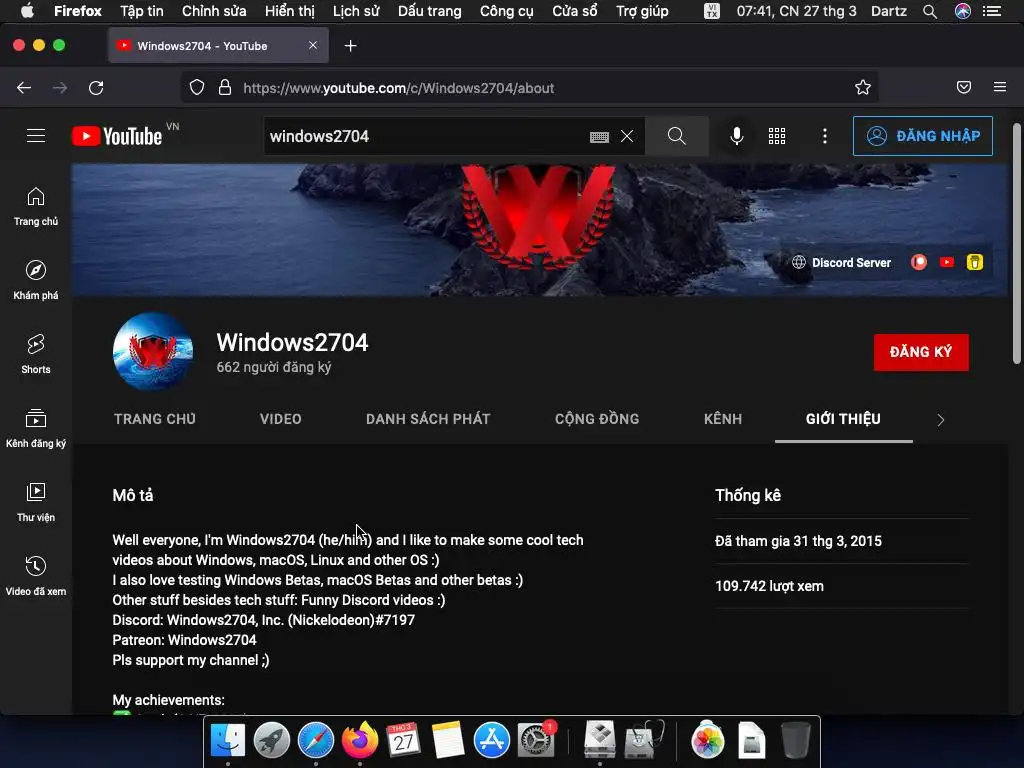
Task: Clear the search text with the X icon
Action: tap(627, 136)
